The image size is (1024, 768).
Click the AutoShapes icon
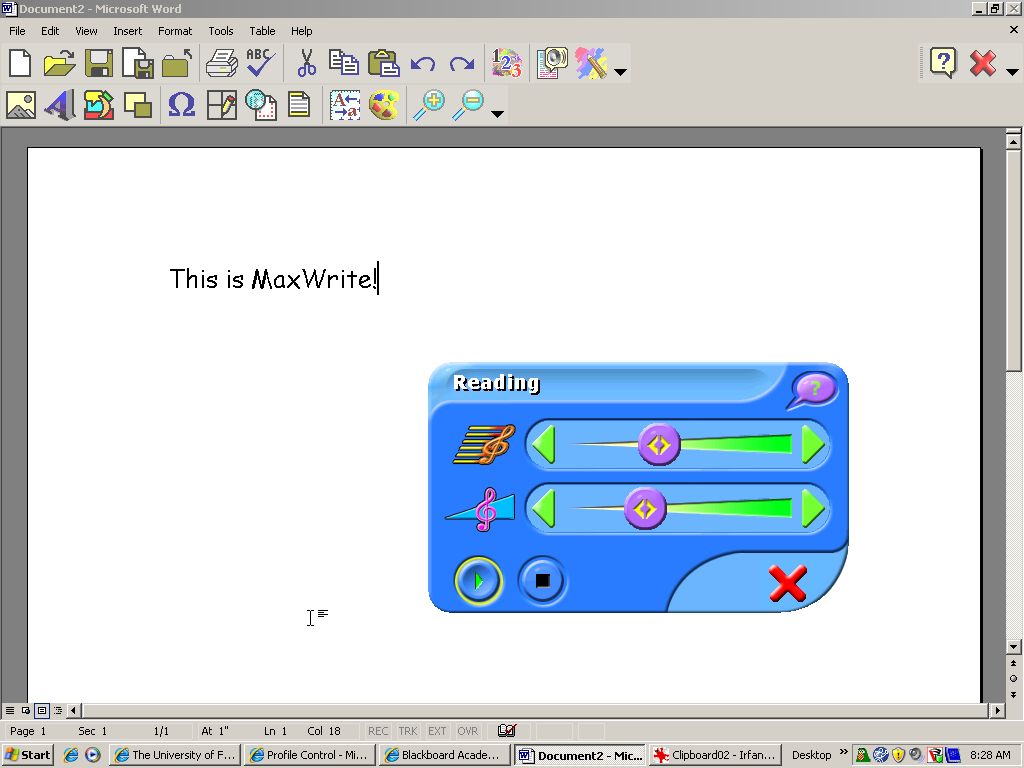pyautogui.click(x=99, y=105)
